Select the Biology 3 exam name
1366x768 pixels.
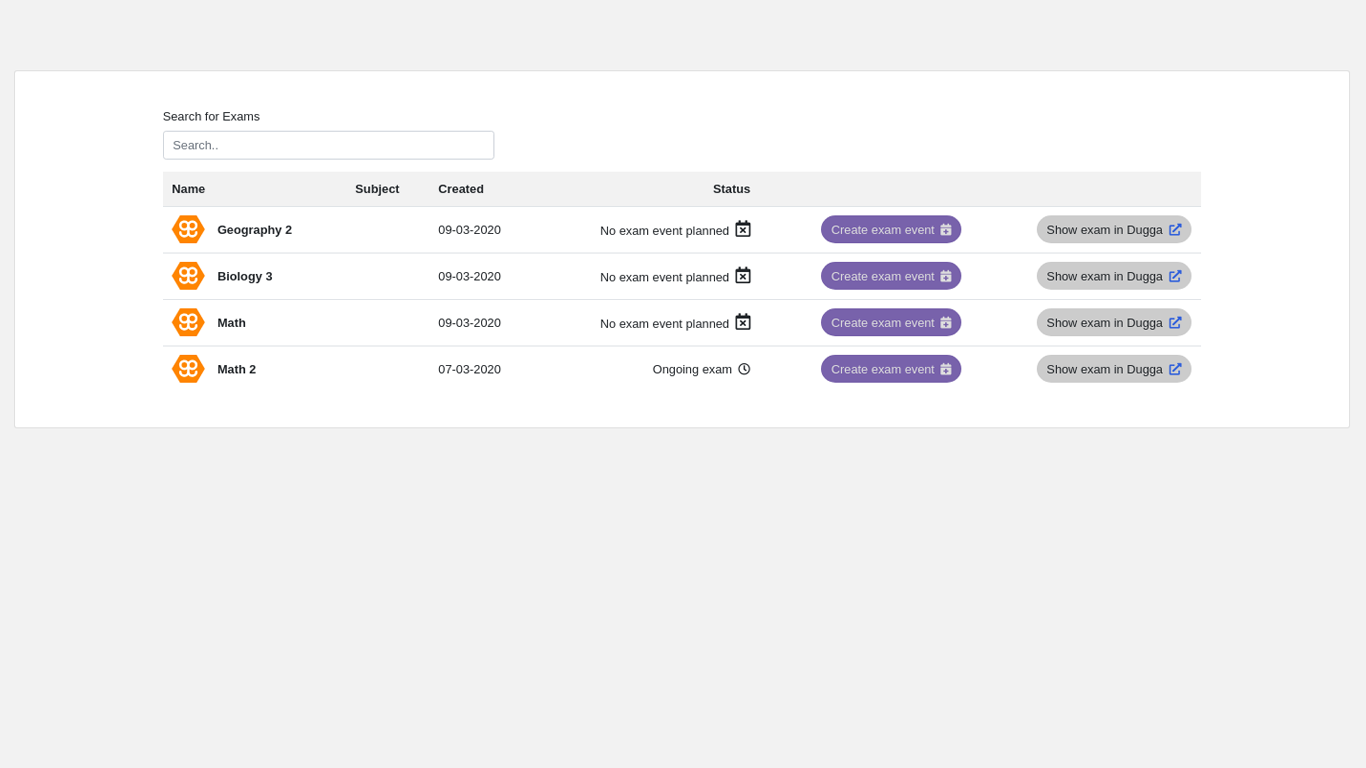click(x=245, y=276)
